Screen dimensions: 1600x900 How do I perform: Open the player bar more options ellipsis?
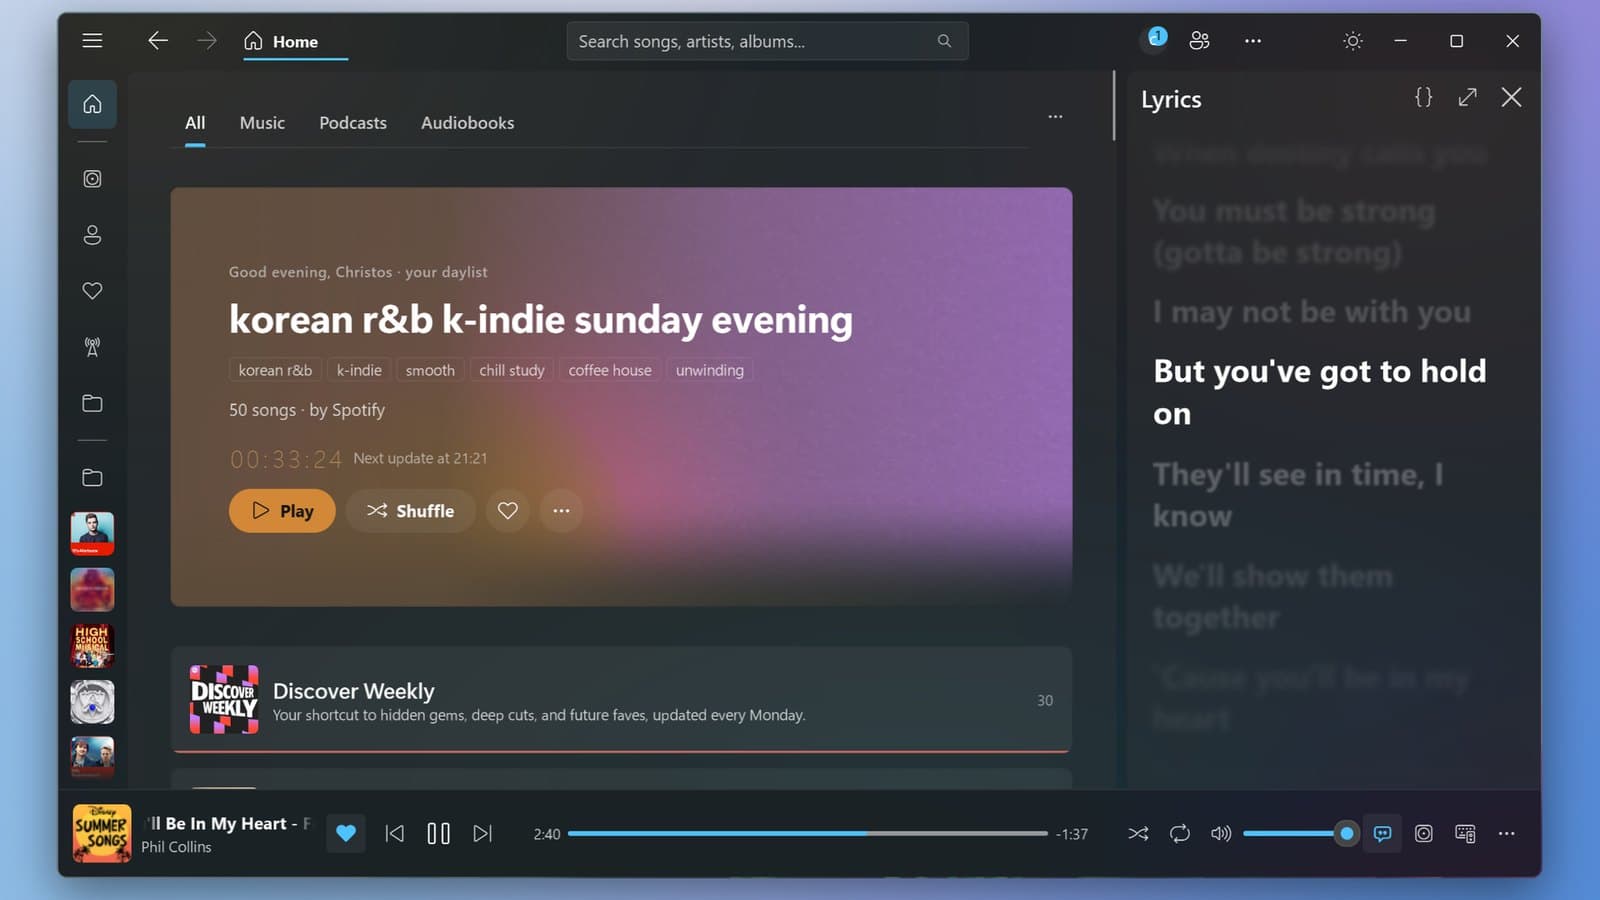[1507, 834]
